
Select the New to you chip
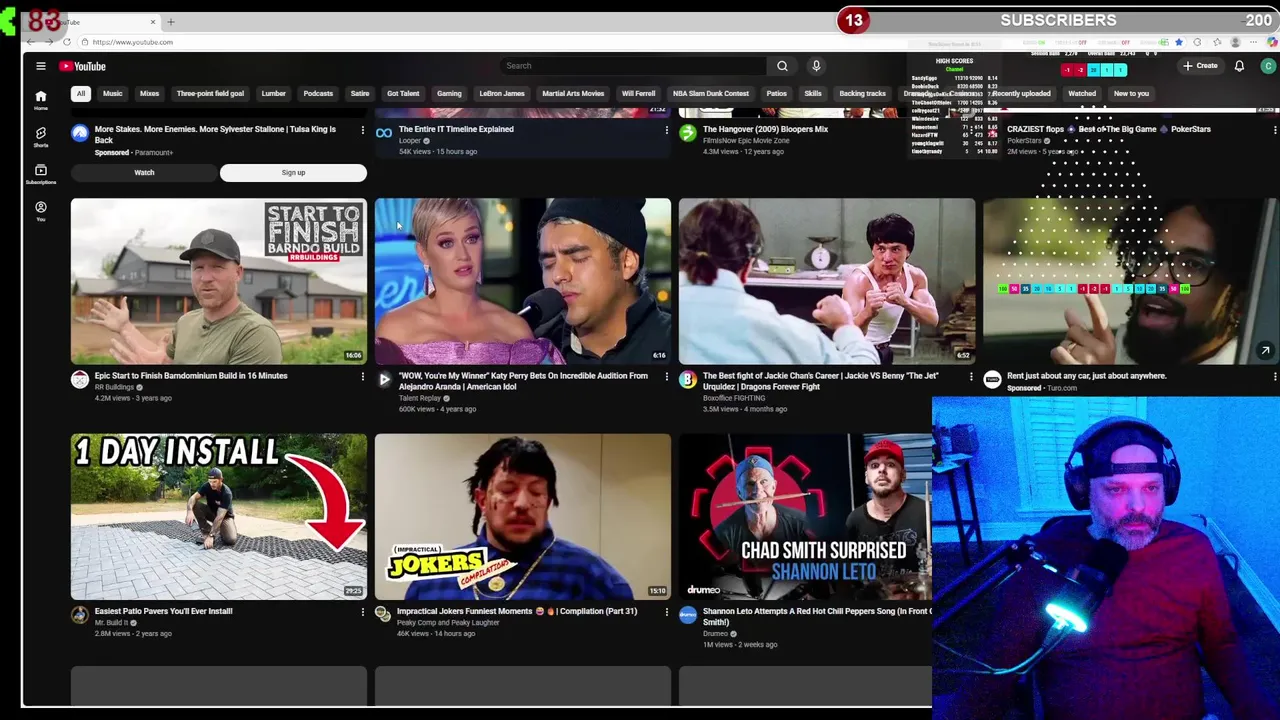[1131, 94]
